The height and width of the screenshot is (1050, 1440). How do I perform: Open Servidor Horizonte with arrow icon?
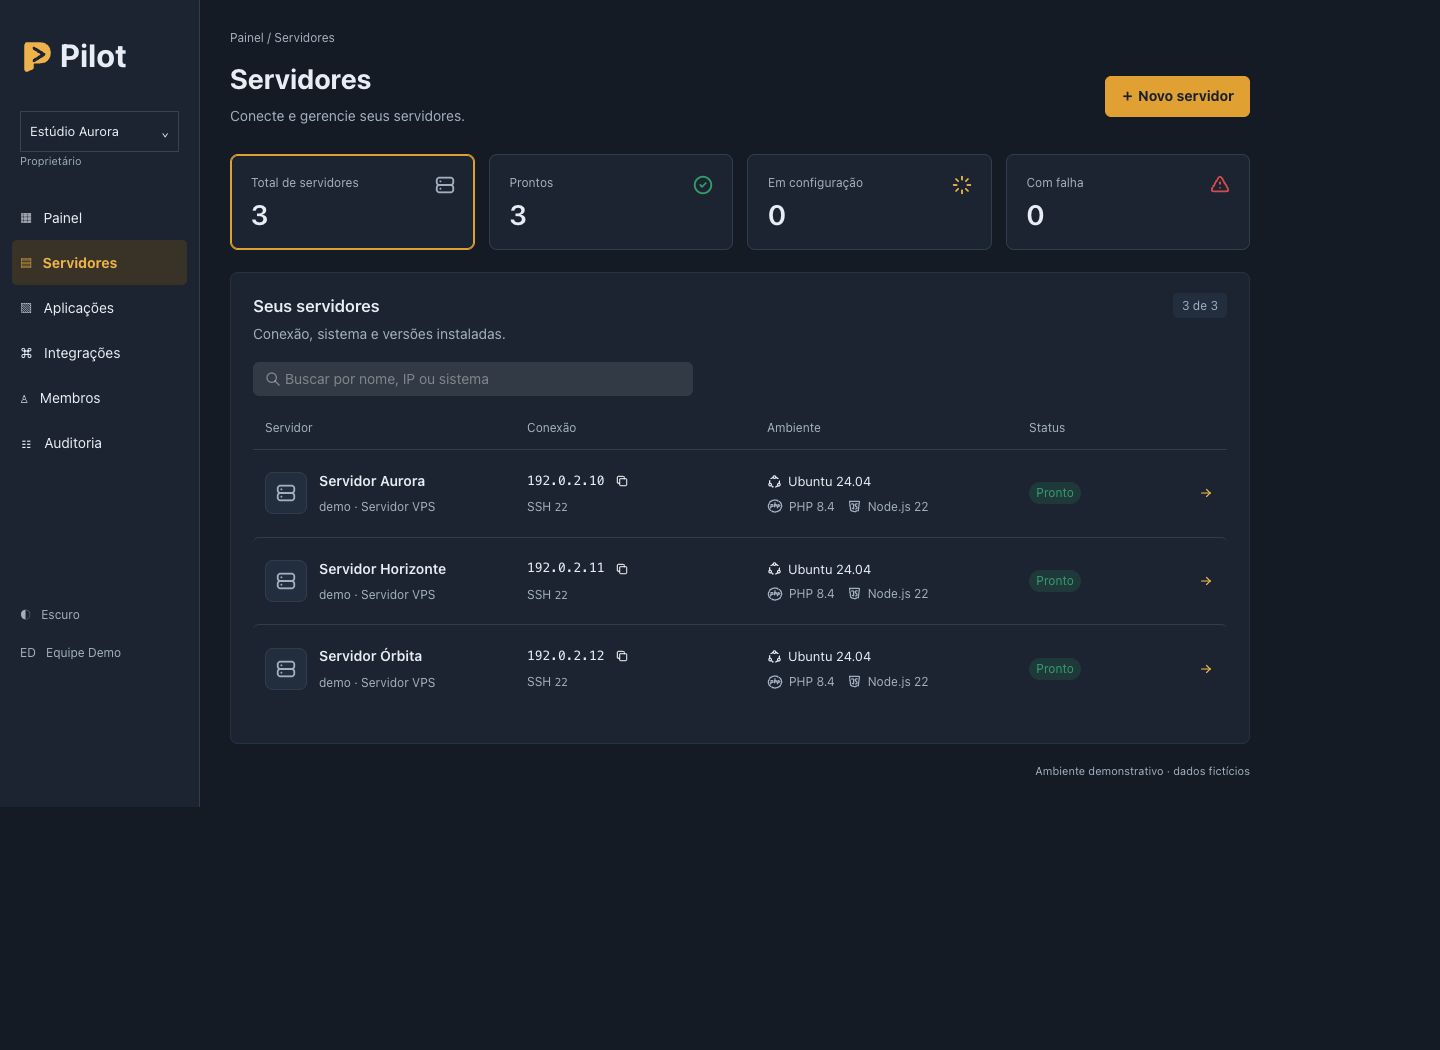point(1206,581)
